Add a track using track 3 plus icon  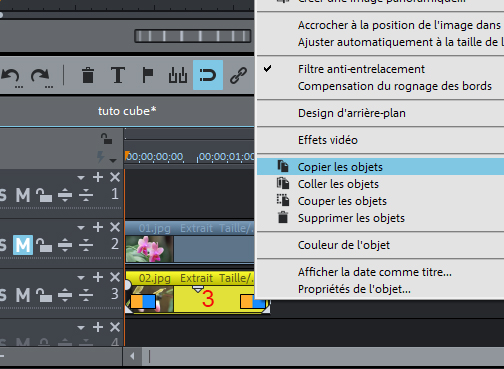[x=98, y=277]
